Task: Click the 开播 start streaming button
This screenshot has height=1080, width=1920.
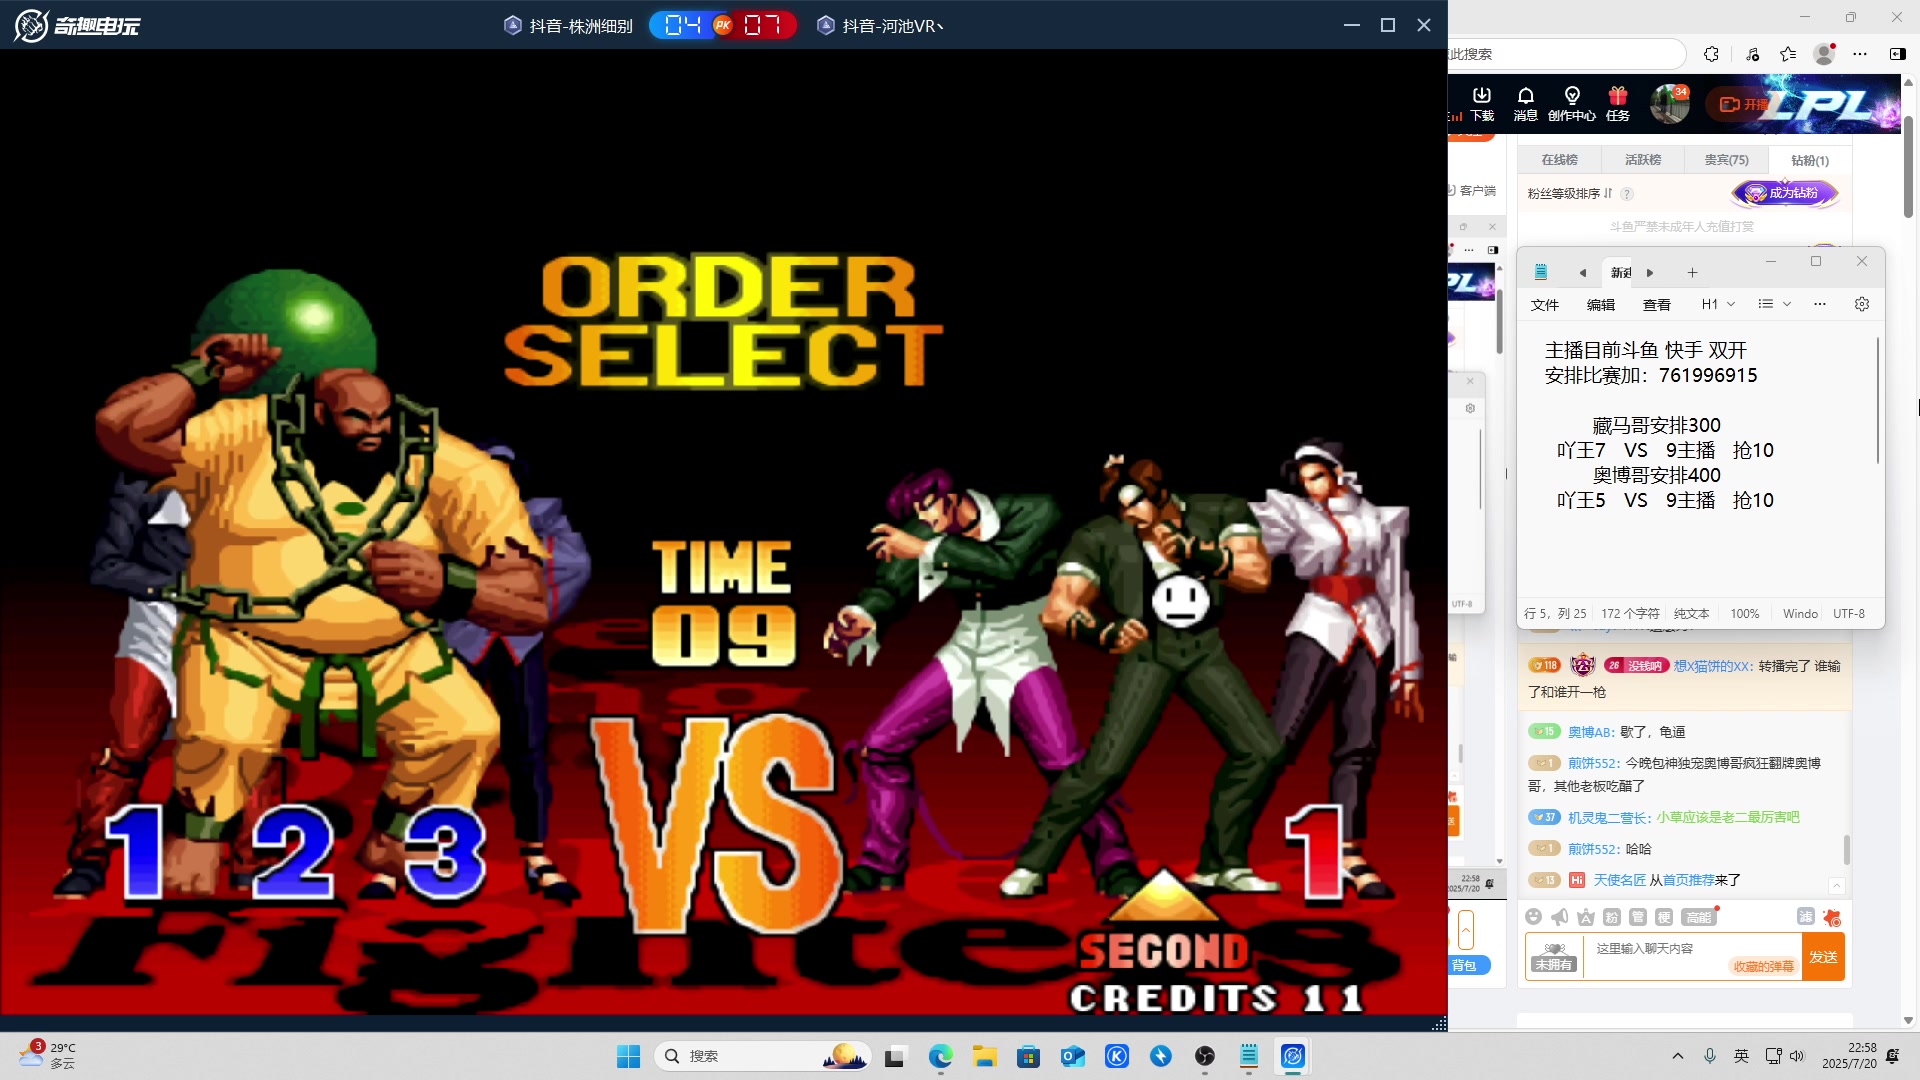Action: point(1742,104)
